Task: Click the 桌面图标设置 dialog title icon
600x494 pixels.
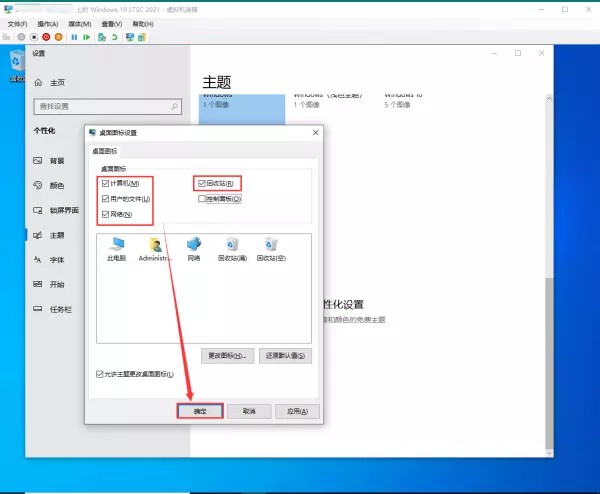Action: coord(92,132)
